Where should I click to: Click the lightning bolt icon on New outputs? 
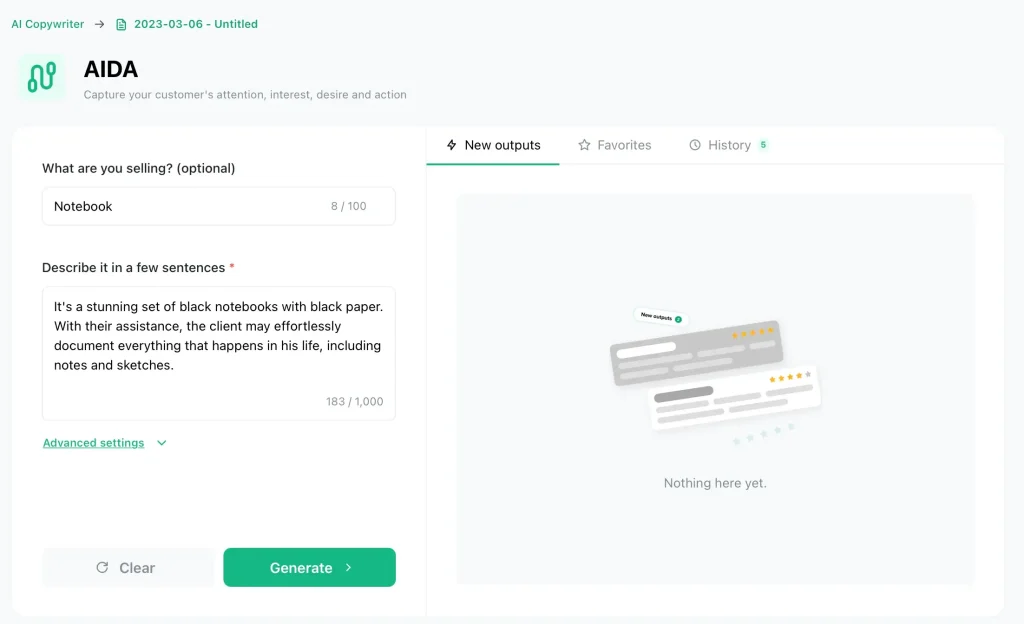(x=452, y=145)
